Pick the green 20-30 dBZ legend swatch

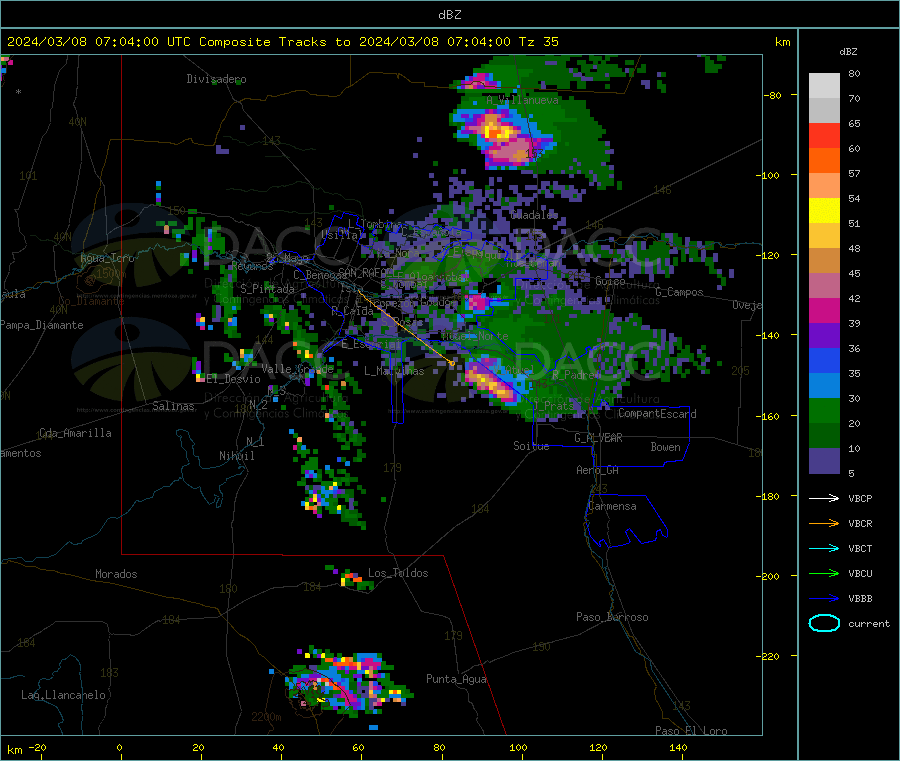[824, 410]
